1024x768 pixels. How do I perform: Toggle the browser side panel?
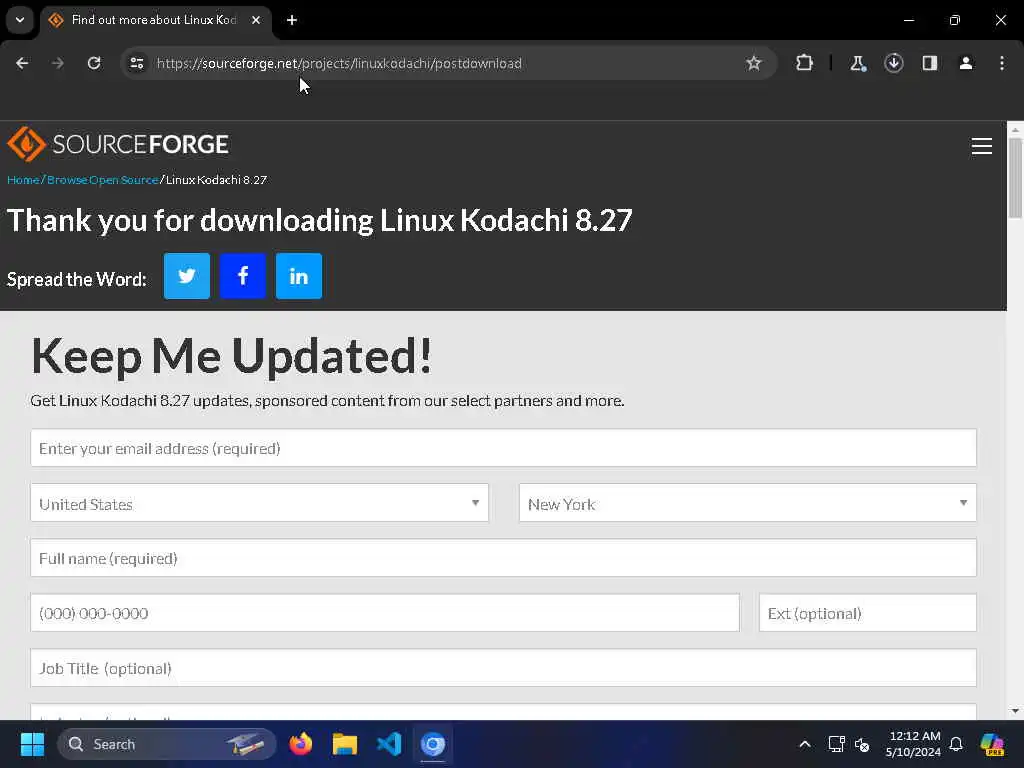[930, 63]
